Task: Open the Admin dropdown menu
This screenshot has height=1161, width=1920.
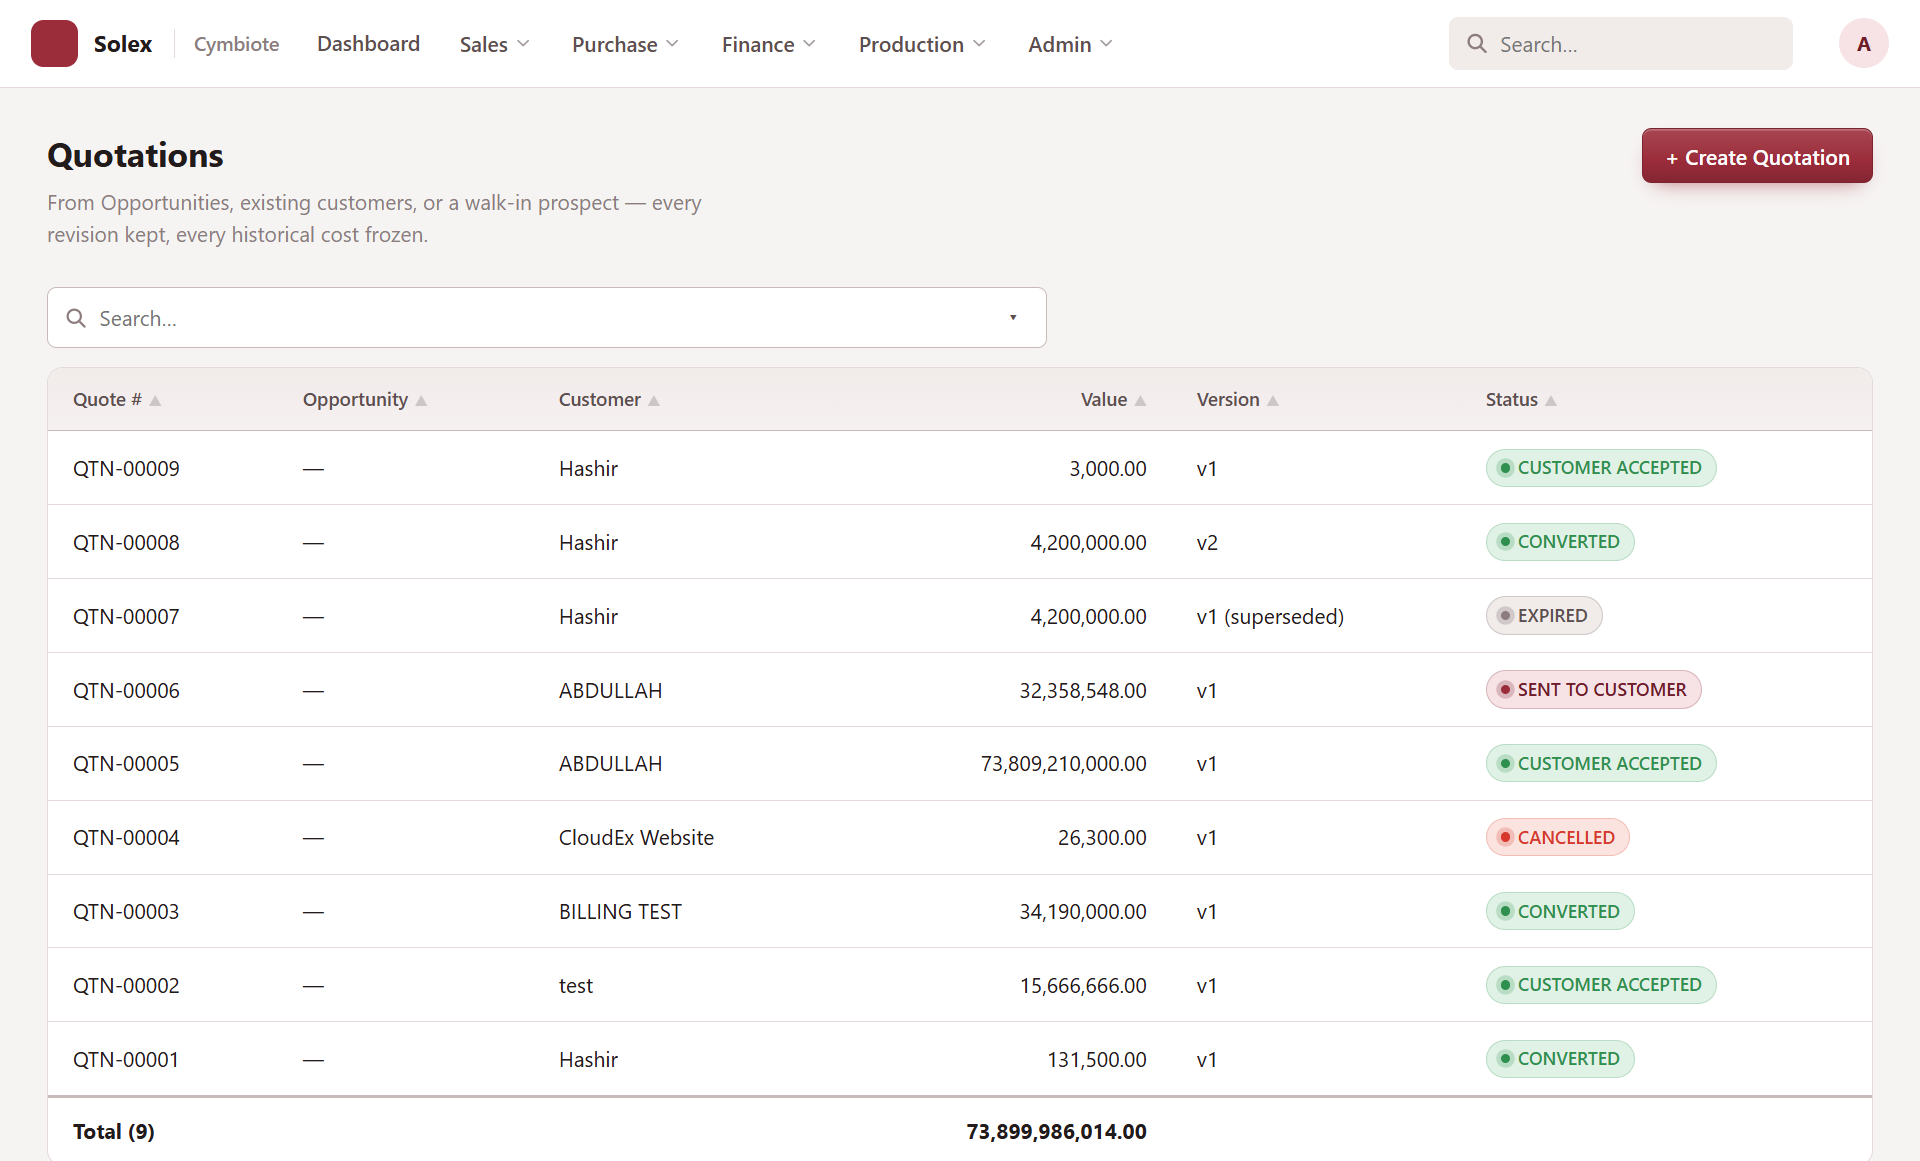Action: click(1070, 44)
